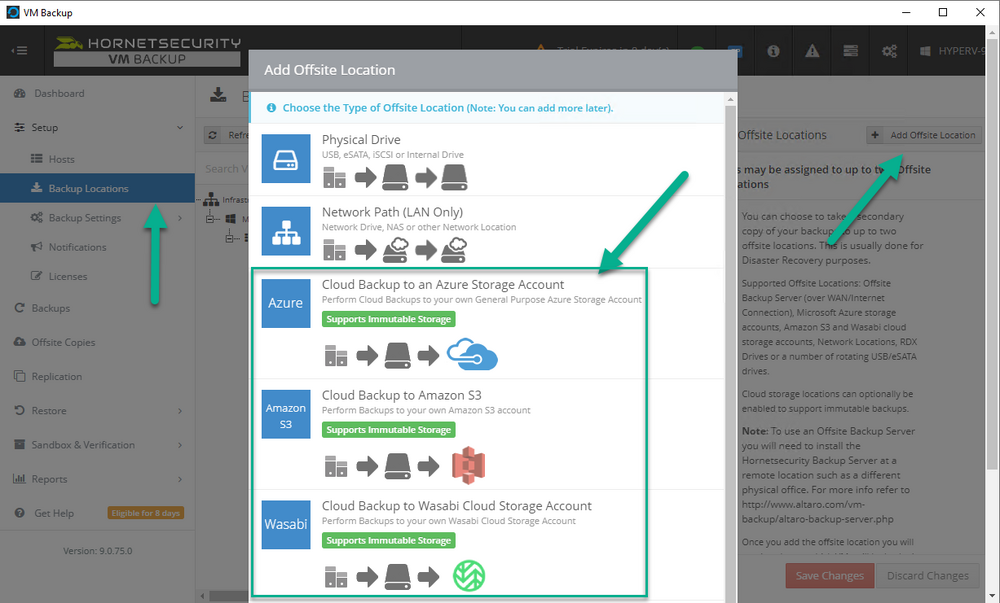Click the download icon in the toolbar
This screenshot has width=1000, height=603.
coord(218,95)
